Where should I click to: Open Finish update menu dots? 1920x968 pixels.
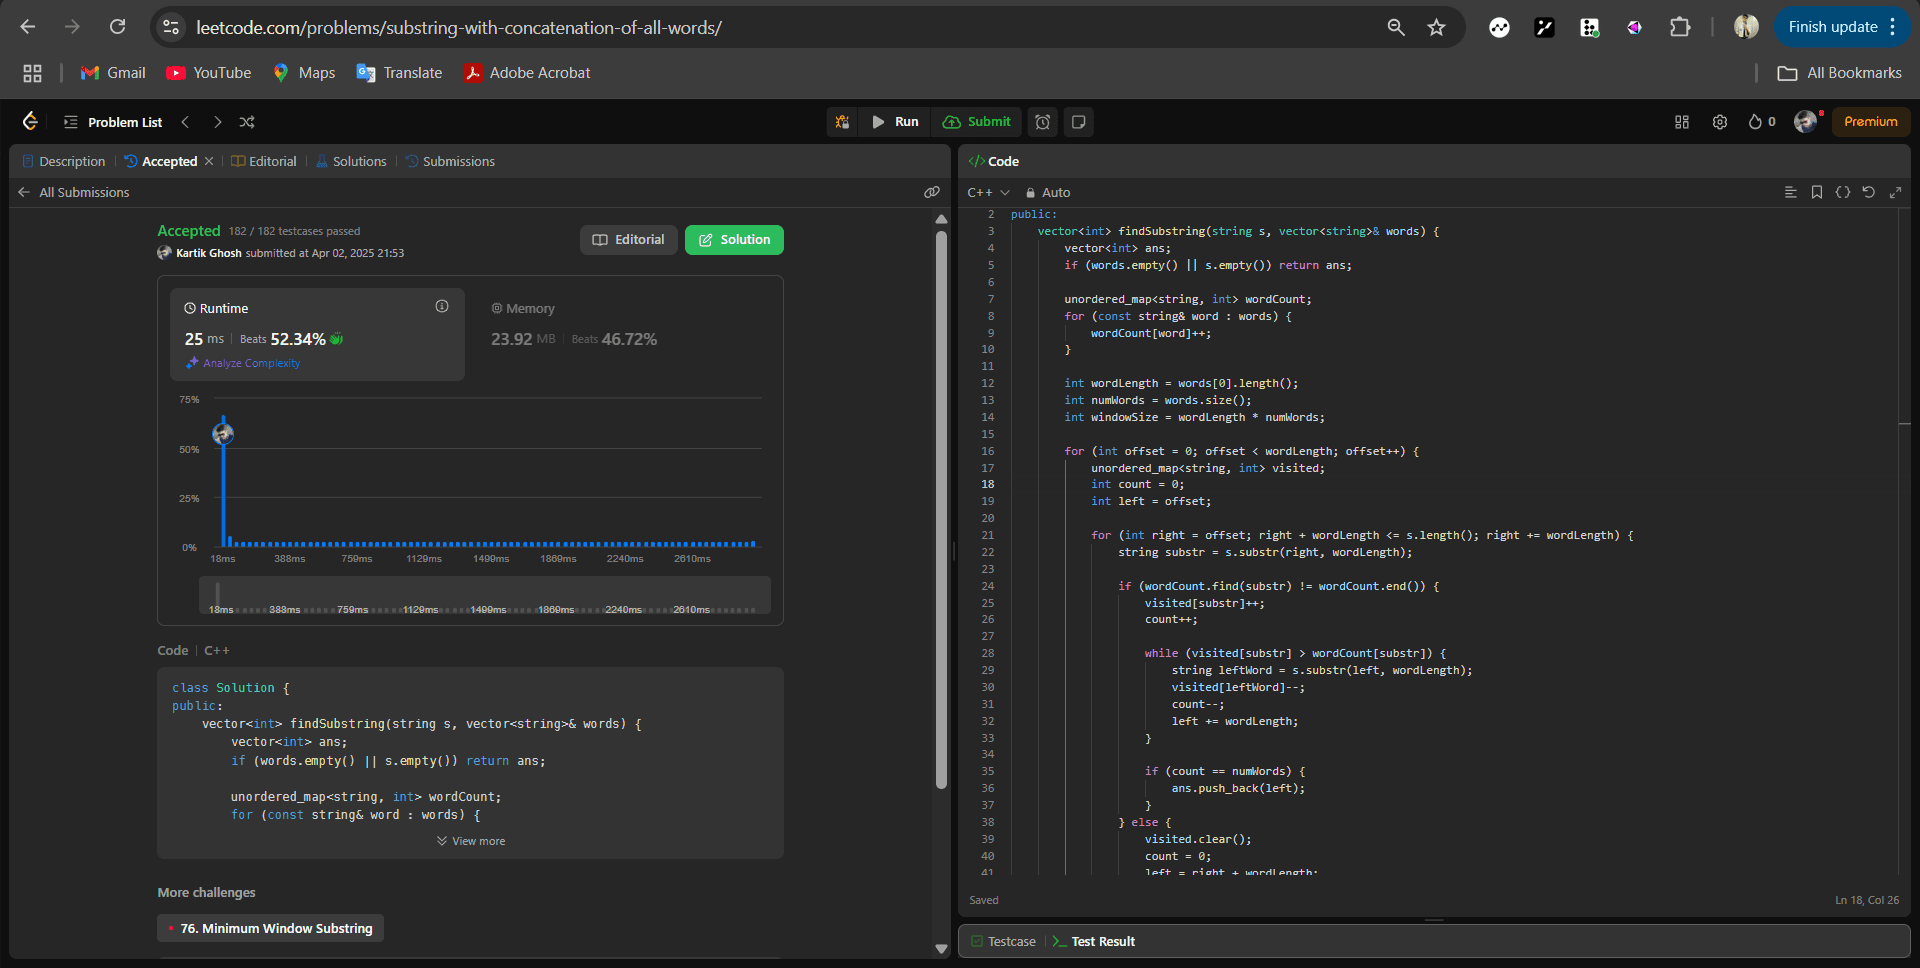1893,27
